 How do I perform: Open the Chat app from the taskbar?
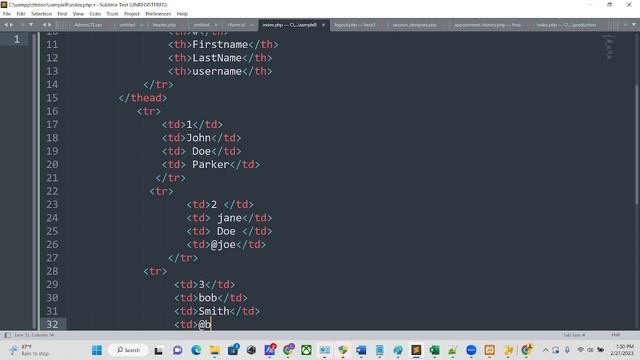(x=177, y=350)
